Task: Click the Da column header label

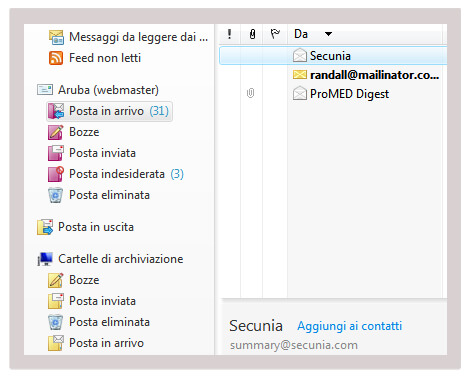Action: click(x=301, y=34)
